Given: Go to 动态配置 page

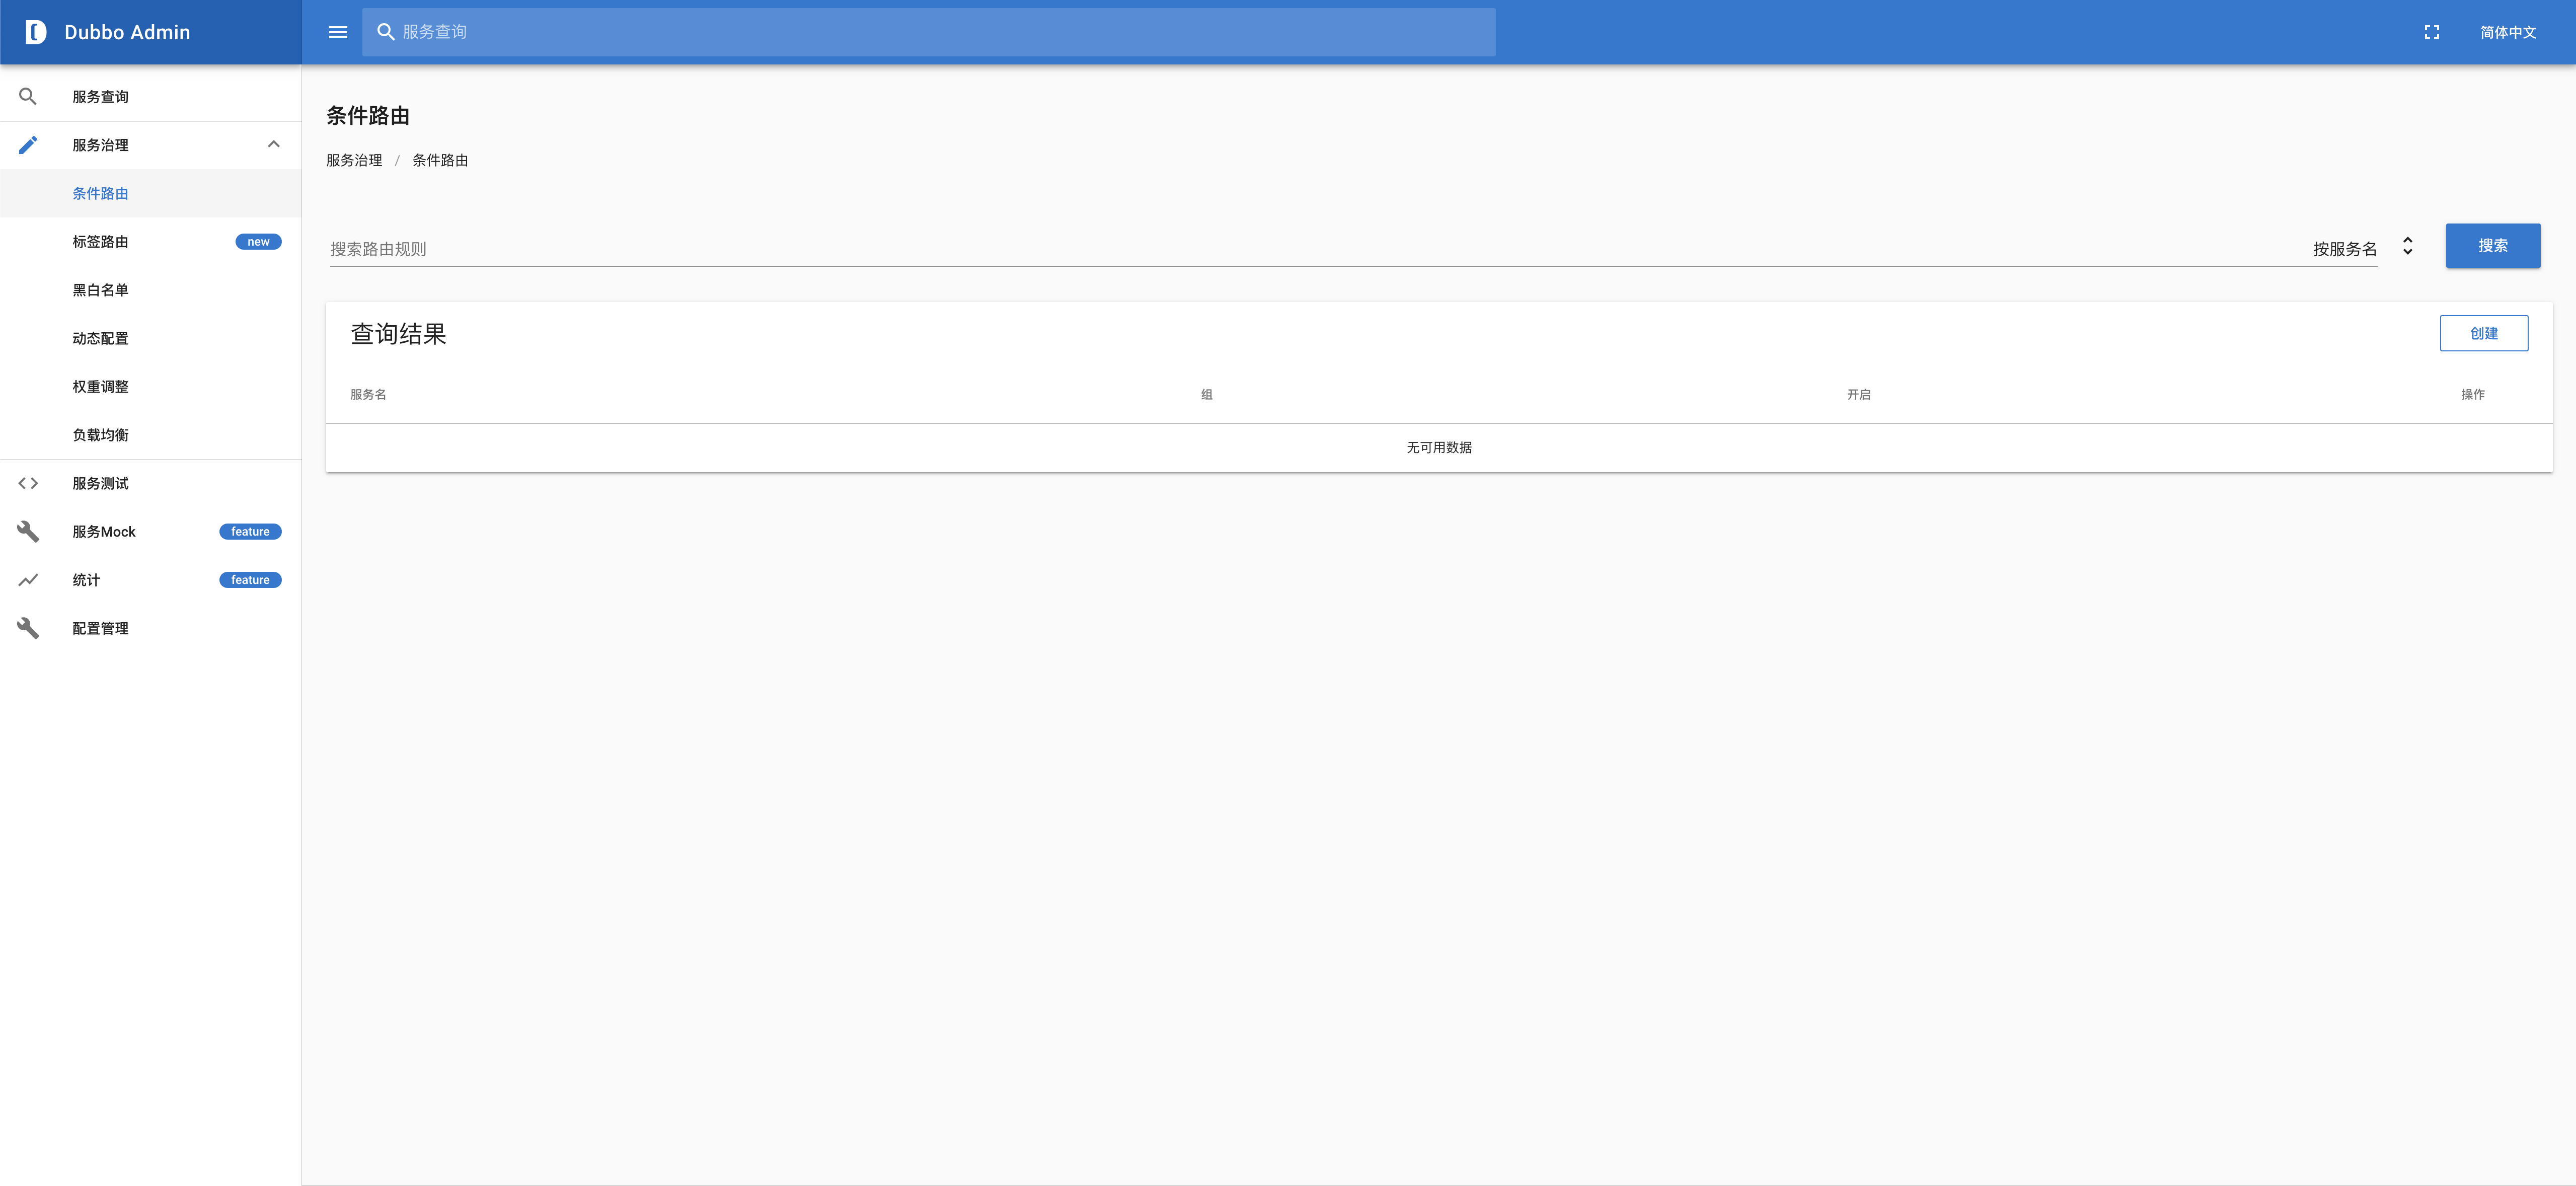Looking at the screenshot, I should pyautogui.click(x=100, y=338).
